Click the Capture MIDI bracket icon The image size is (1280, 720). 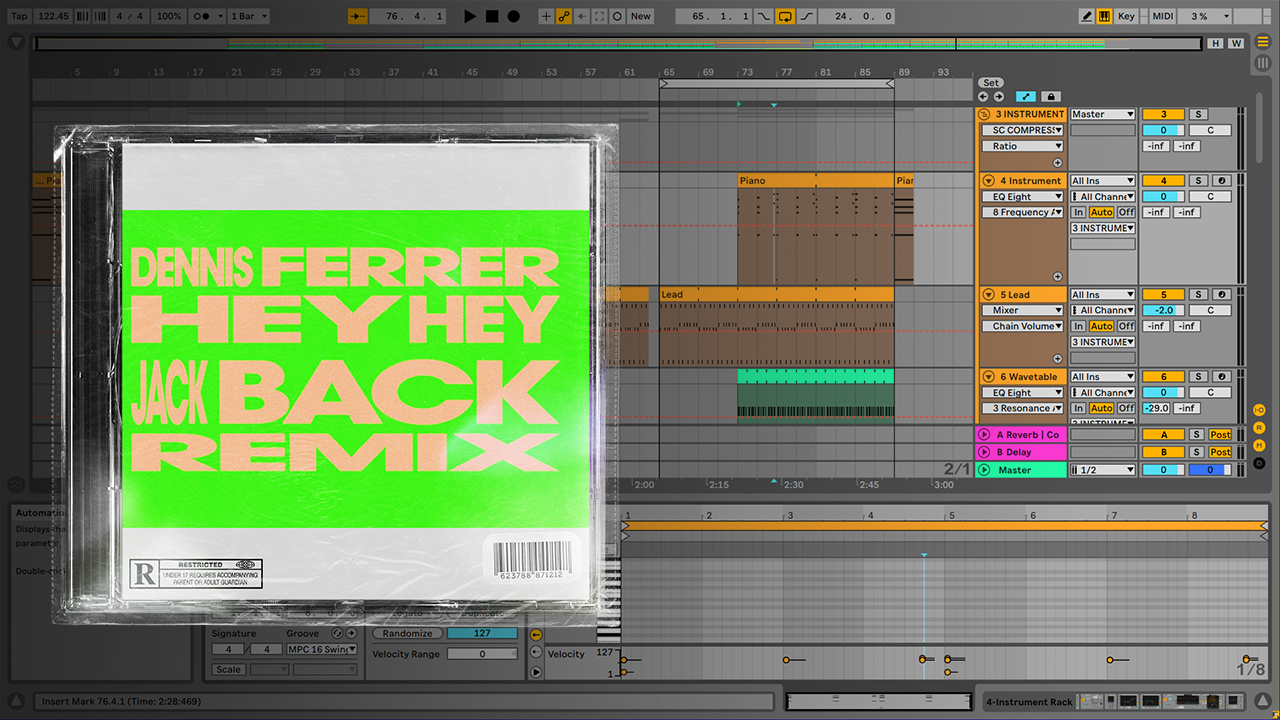(600, 16)
